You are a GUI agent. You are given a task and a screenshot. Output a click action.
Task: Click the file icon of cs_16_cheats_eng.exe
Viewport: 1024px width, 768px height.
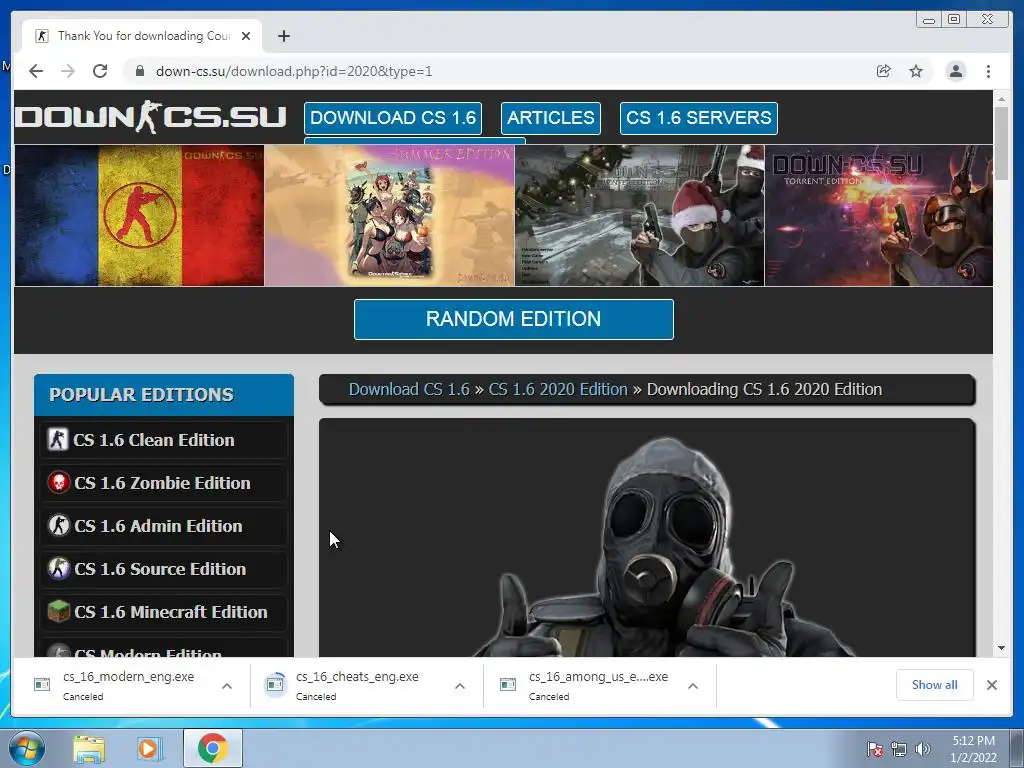pyautogui.click(x=275, y=684)
